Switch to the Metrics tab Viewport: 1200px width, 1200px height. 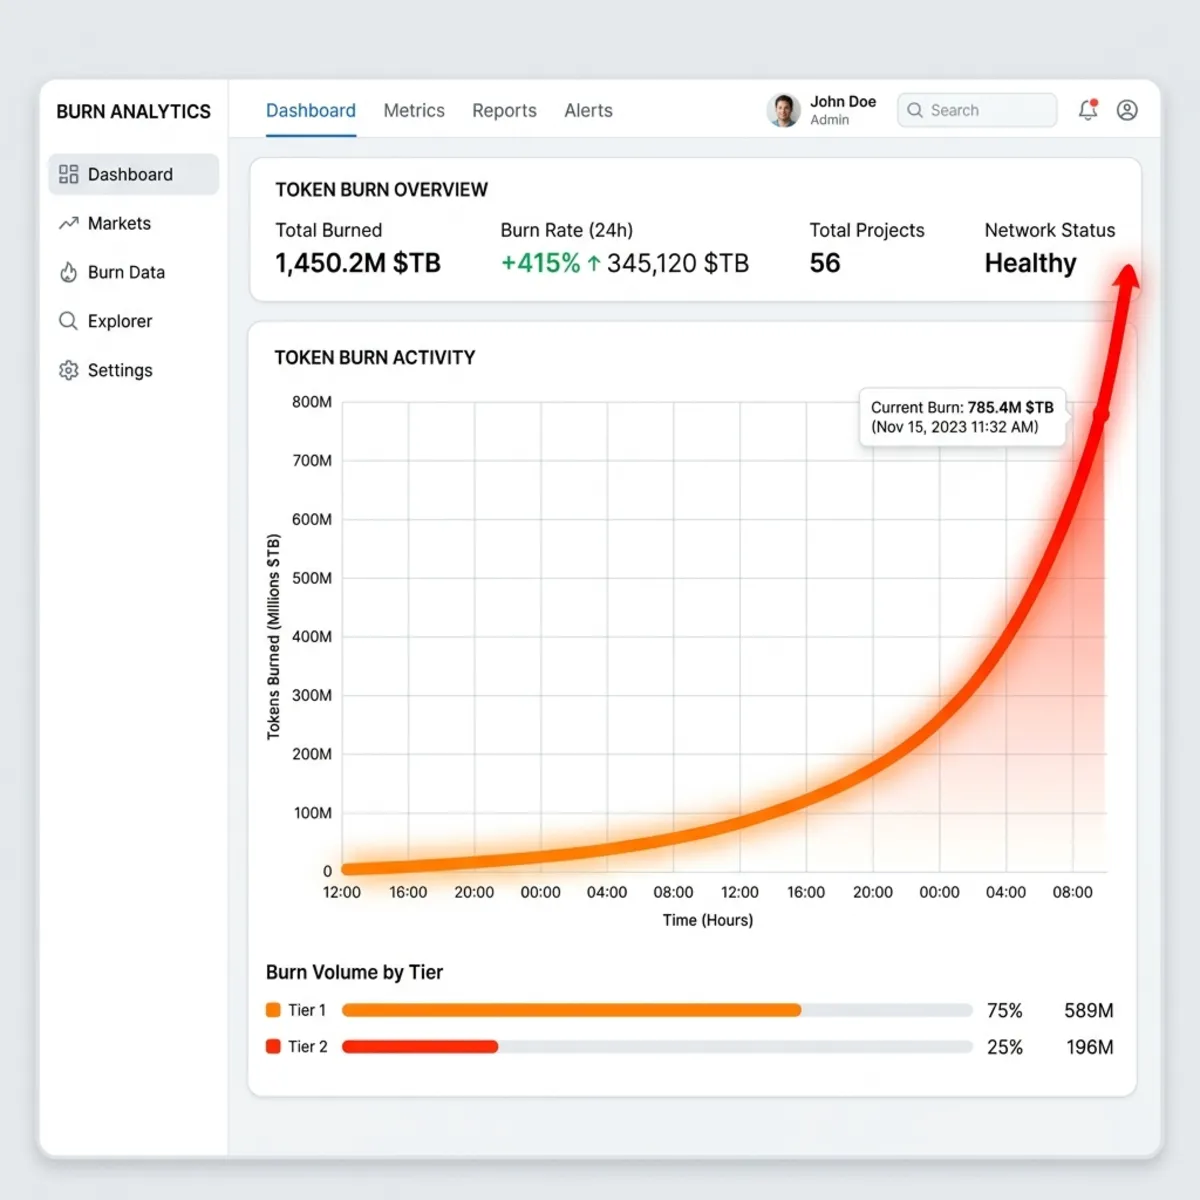tap(414, 110)
